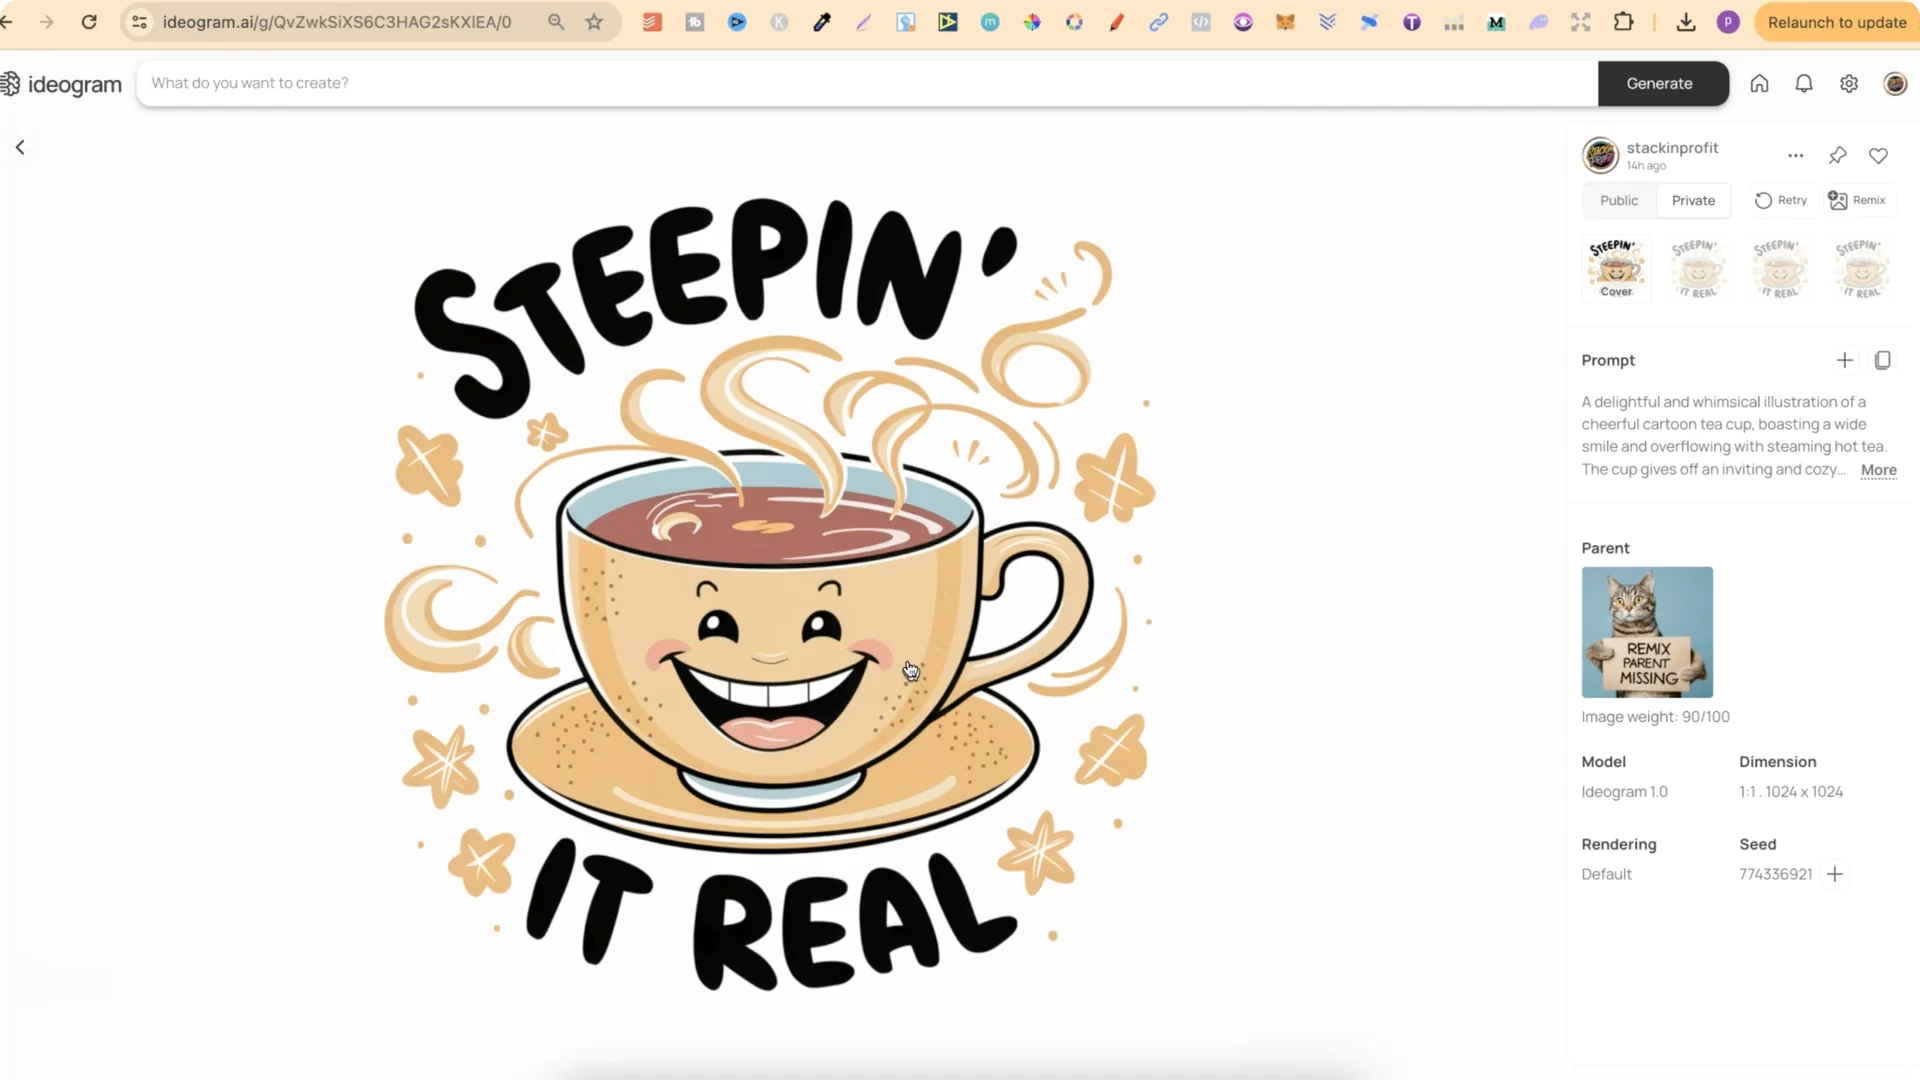
Task: Open the Chrome extensions puzzle menu
Action: coord(1625,21)
